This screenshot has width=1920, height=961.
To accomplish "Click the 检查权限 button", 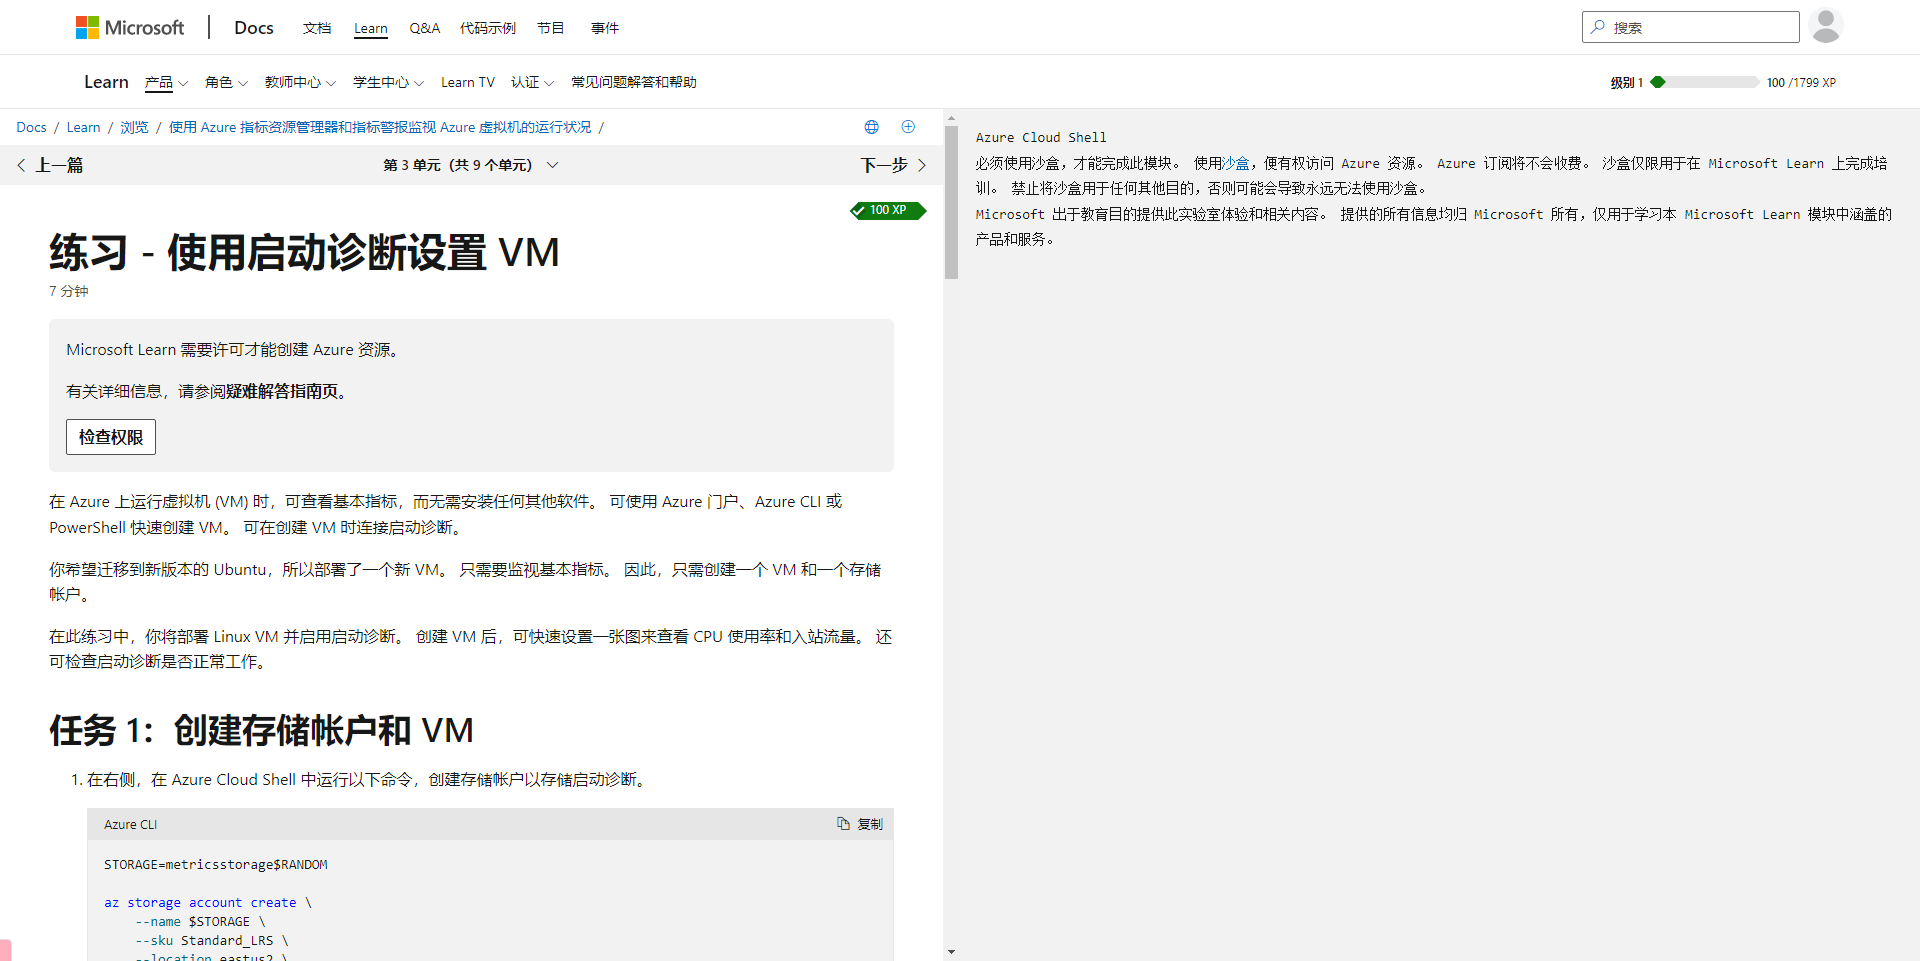I will [111, 437].
